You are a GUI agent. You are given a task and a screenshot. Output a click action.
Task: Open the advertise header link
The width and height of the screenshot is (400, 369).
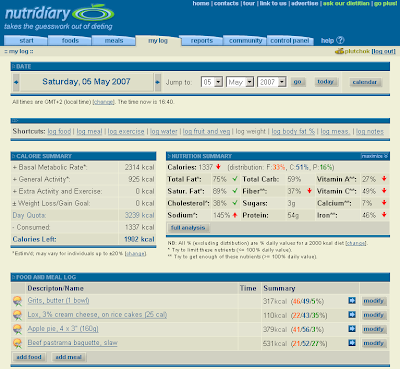point(305,3)
